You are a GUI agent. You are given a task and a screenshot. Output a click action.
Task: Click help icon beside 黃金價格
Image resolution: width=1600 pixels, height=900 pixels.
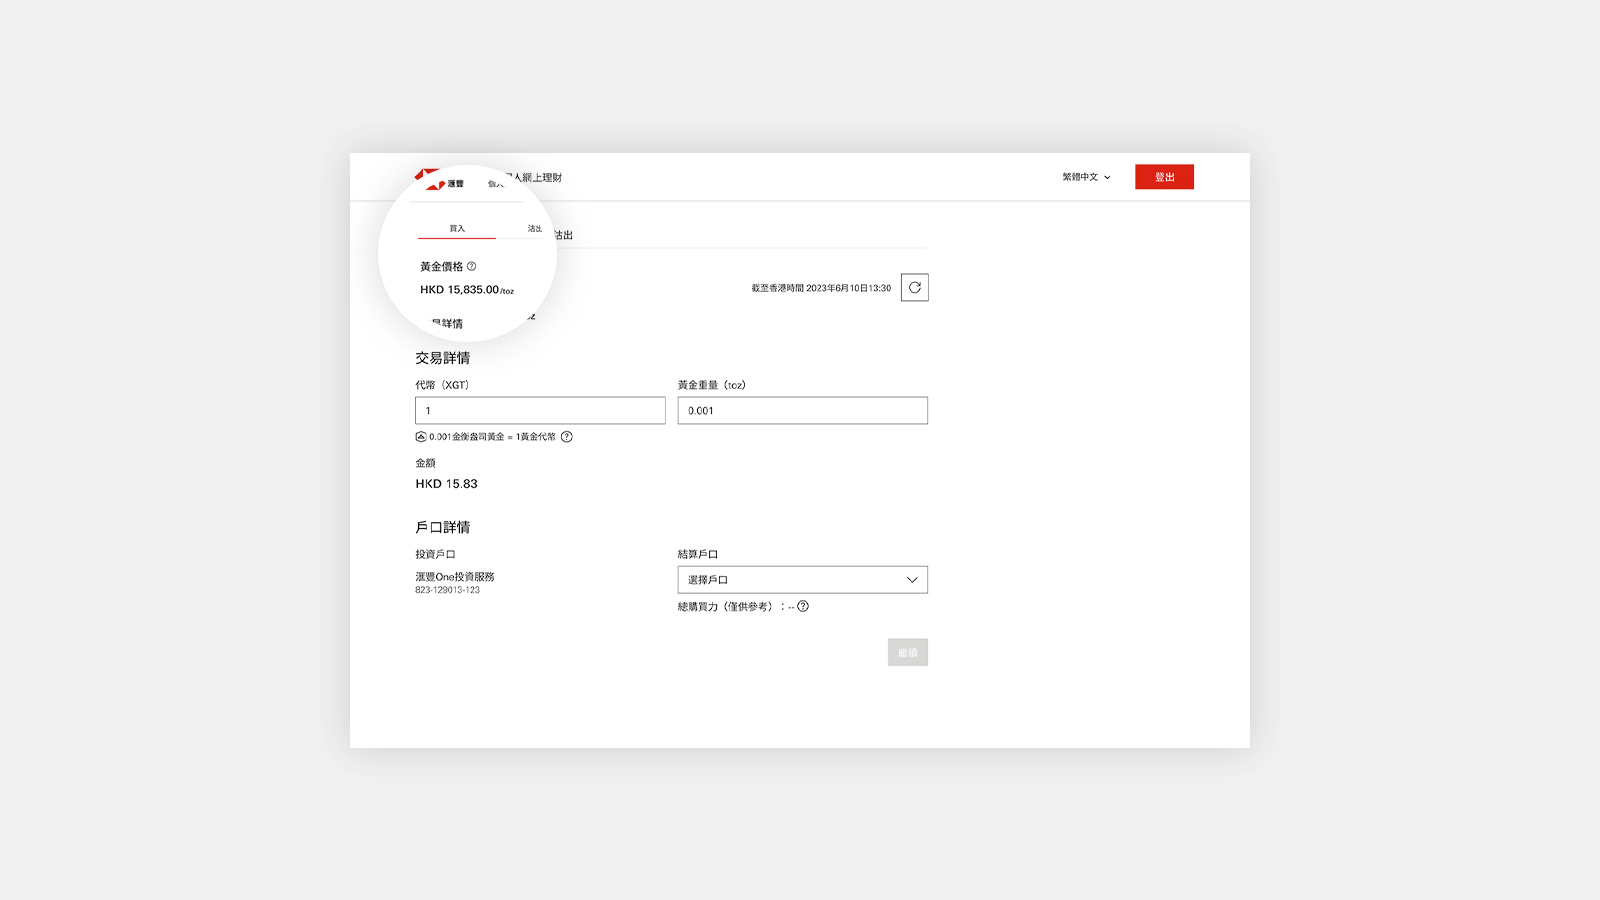(472, 266)
